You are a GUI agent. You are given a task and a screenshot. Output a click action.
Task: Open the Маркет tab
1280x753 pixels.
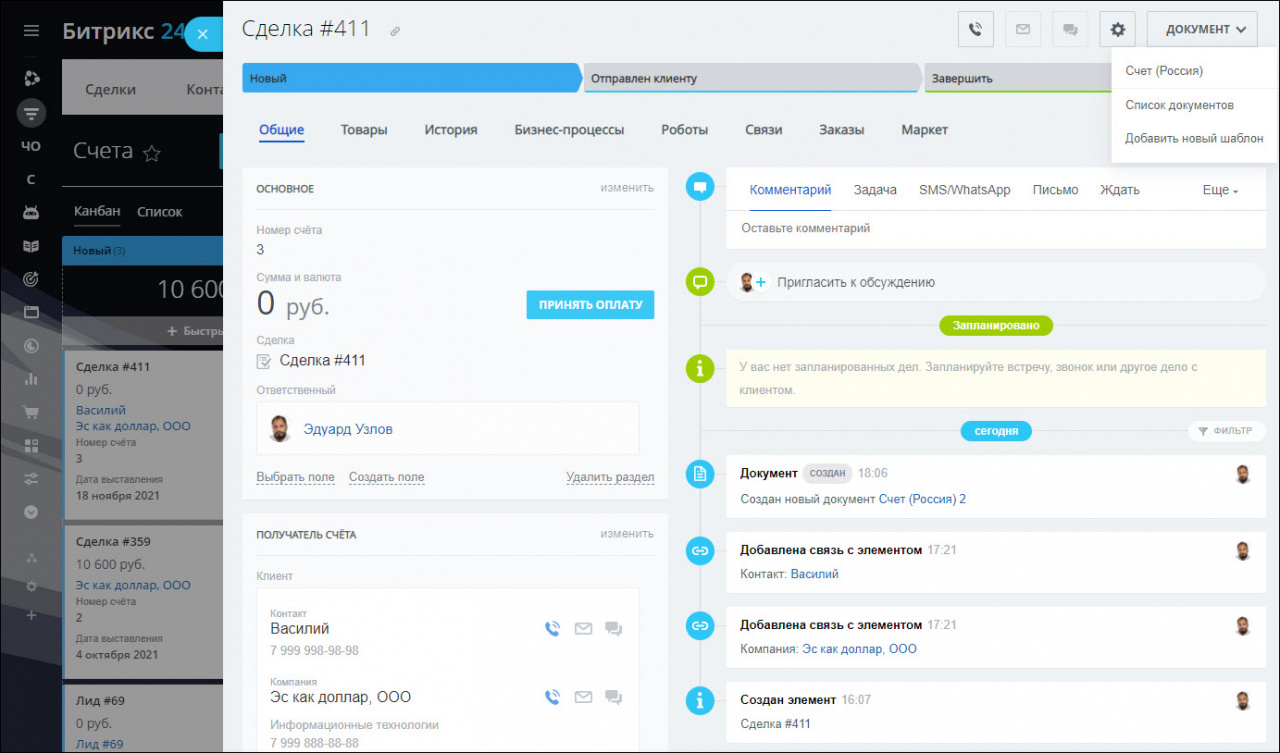[924, 130]
